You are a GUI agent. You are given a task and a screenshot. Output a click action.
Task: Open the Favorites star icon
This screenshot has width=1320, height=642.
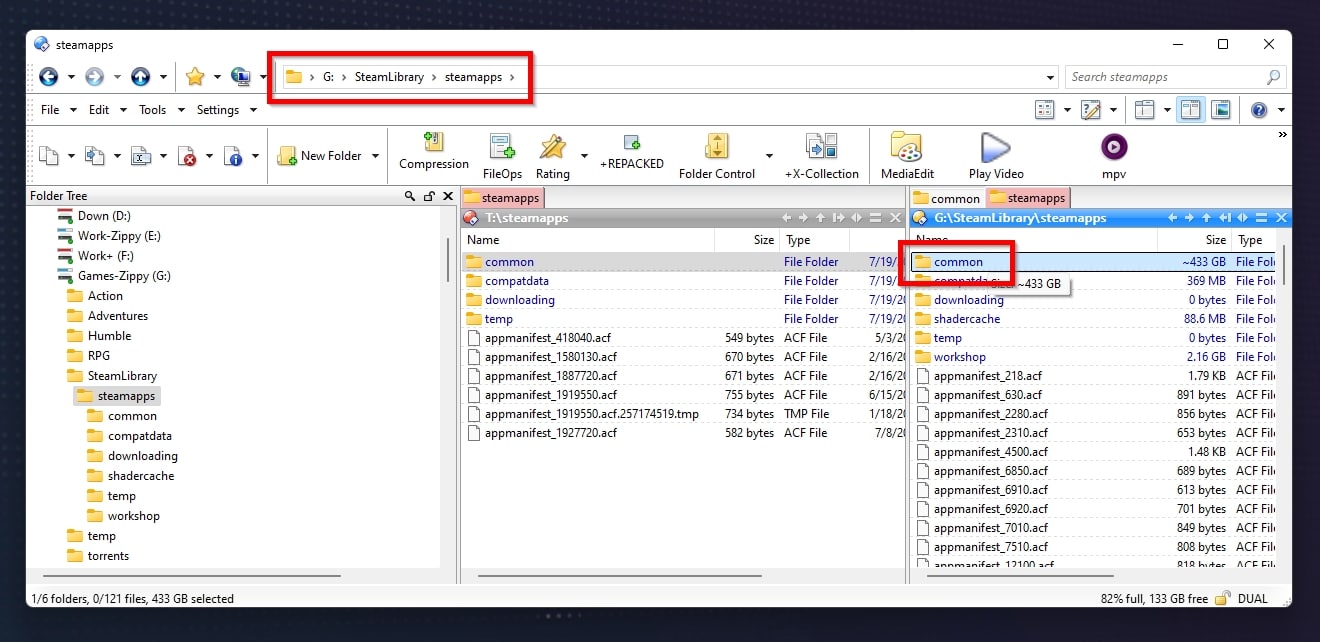pos(195,76)
